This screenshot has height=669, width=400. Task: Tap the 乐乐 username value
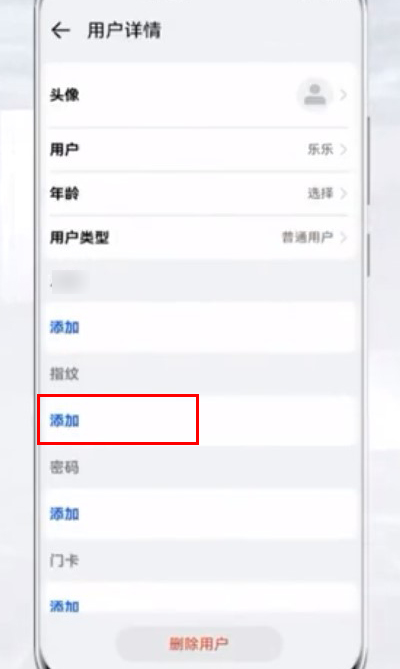tap(320, 150)
